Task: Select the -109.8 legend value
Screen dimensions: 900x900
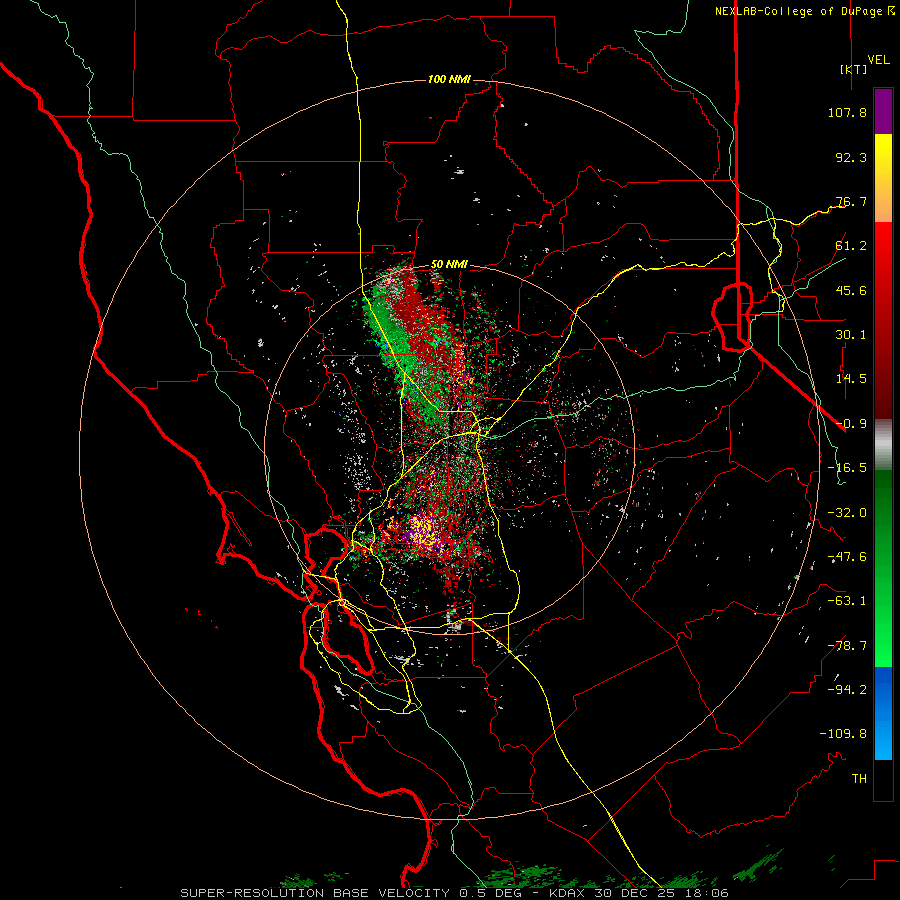Action: coord(843,734)
